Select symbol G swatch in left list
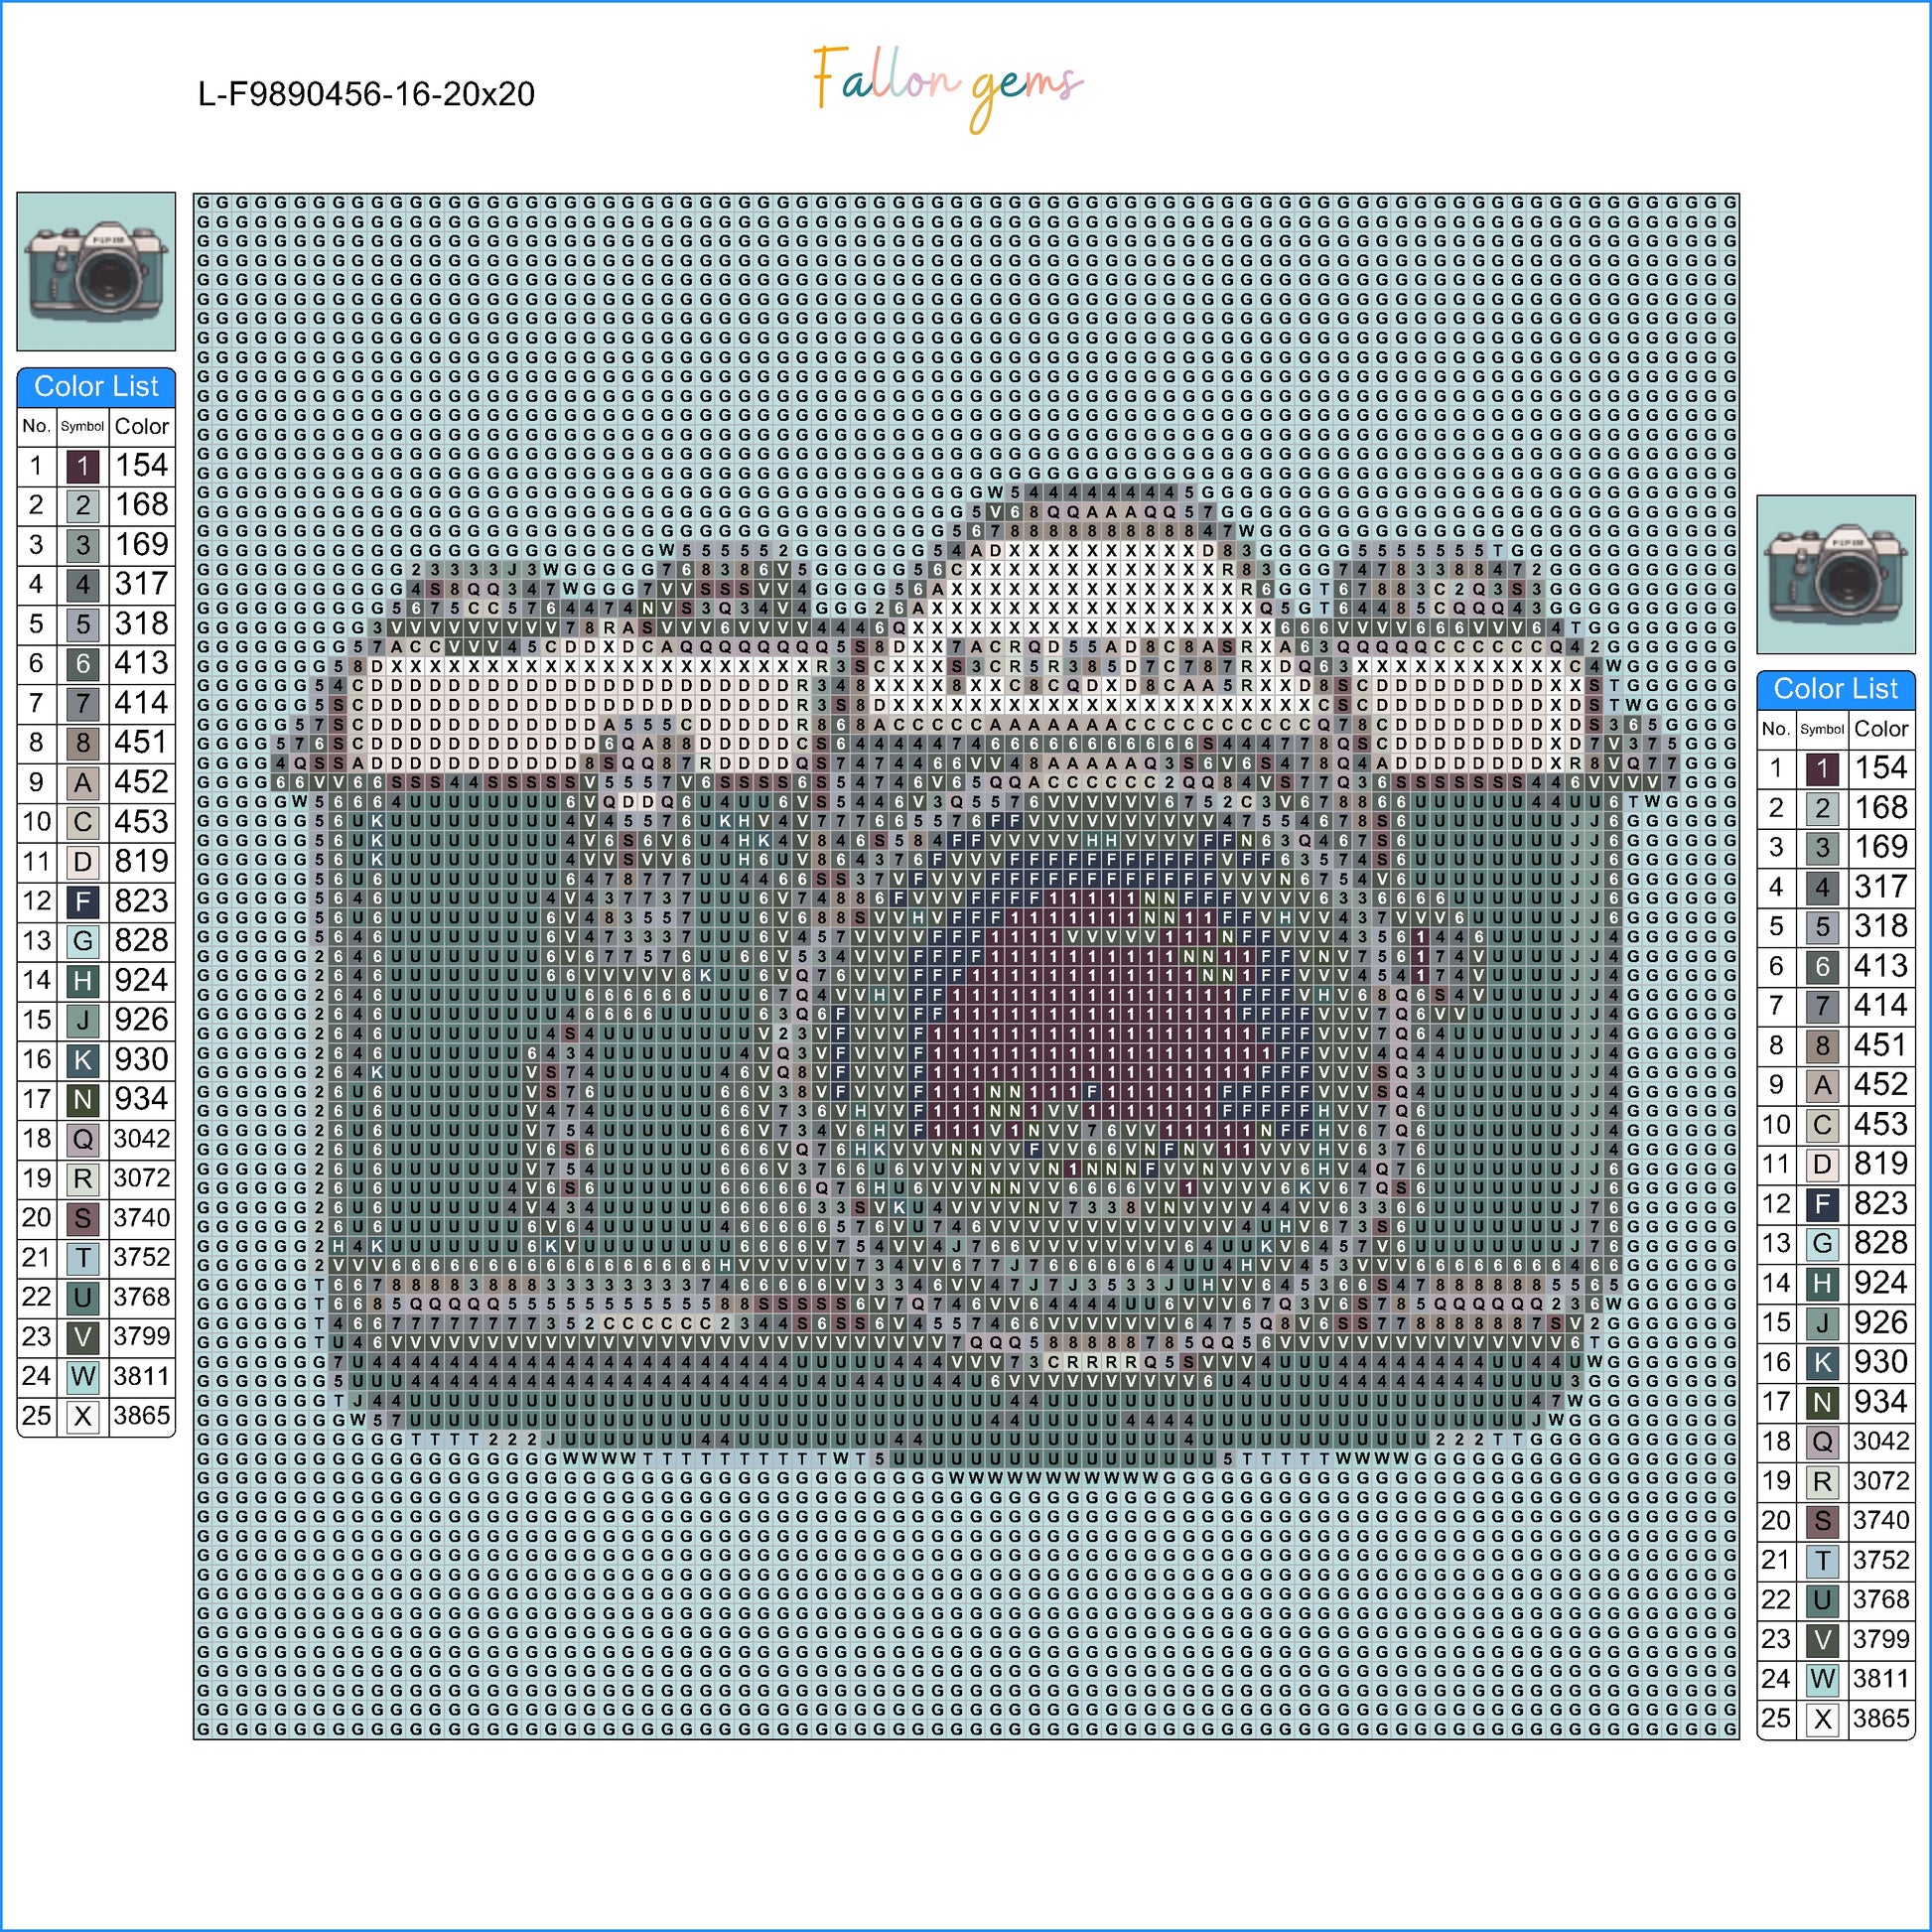 [83, 941]
